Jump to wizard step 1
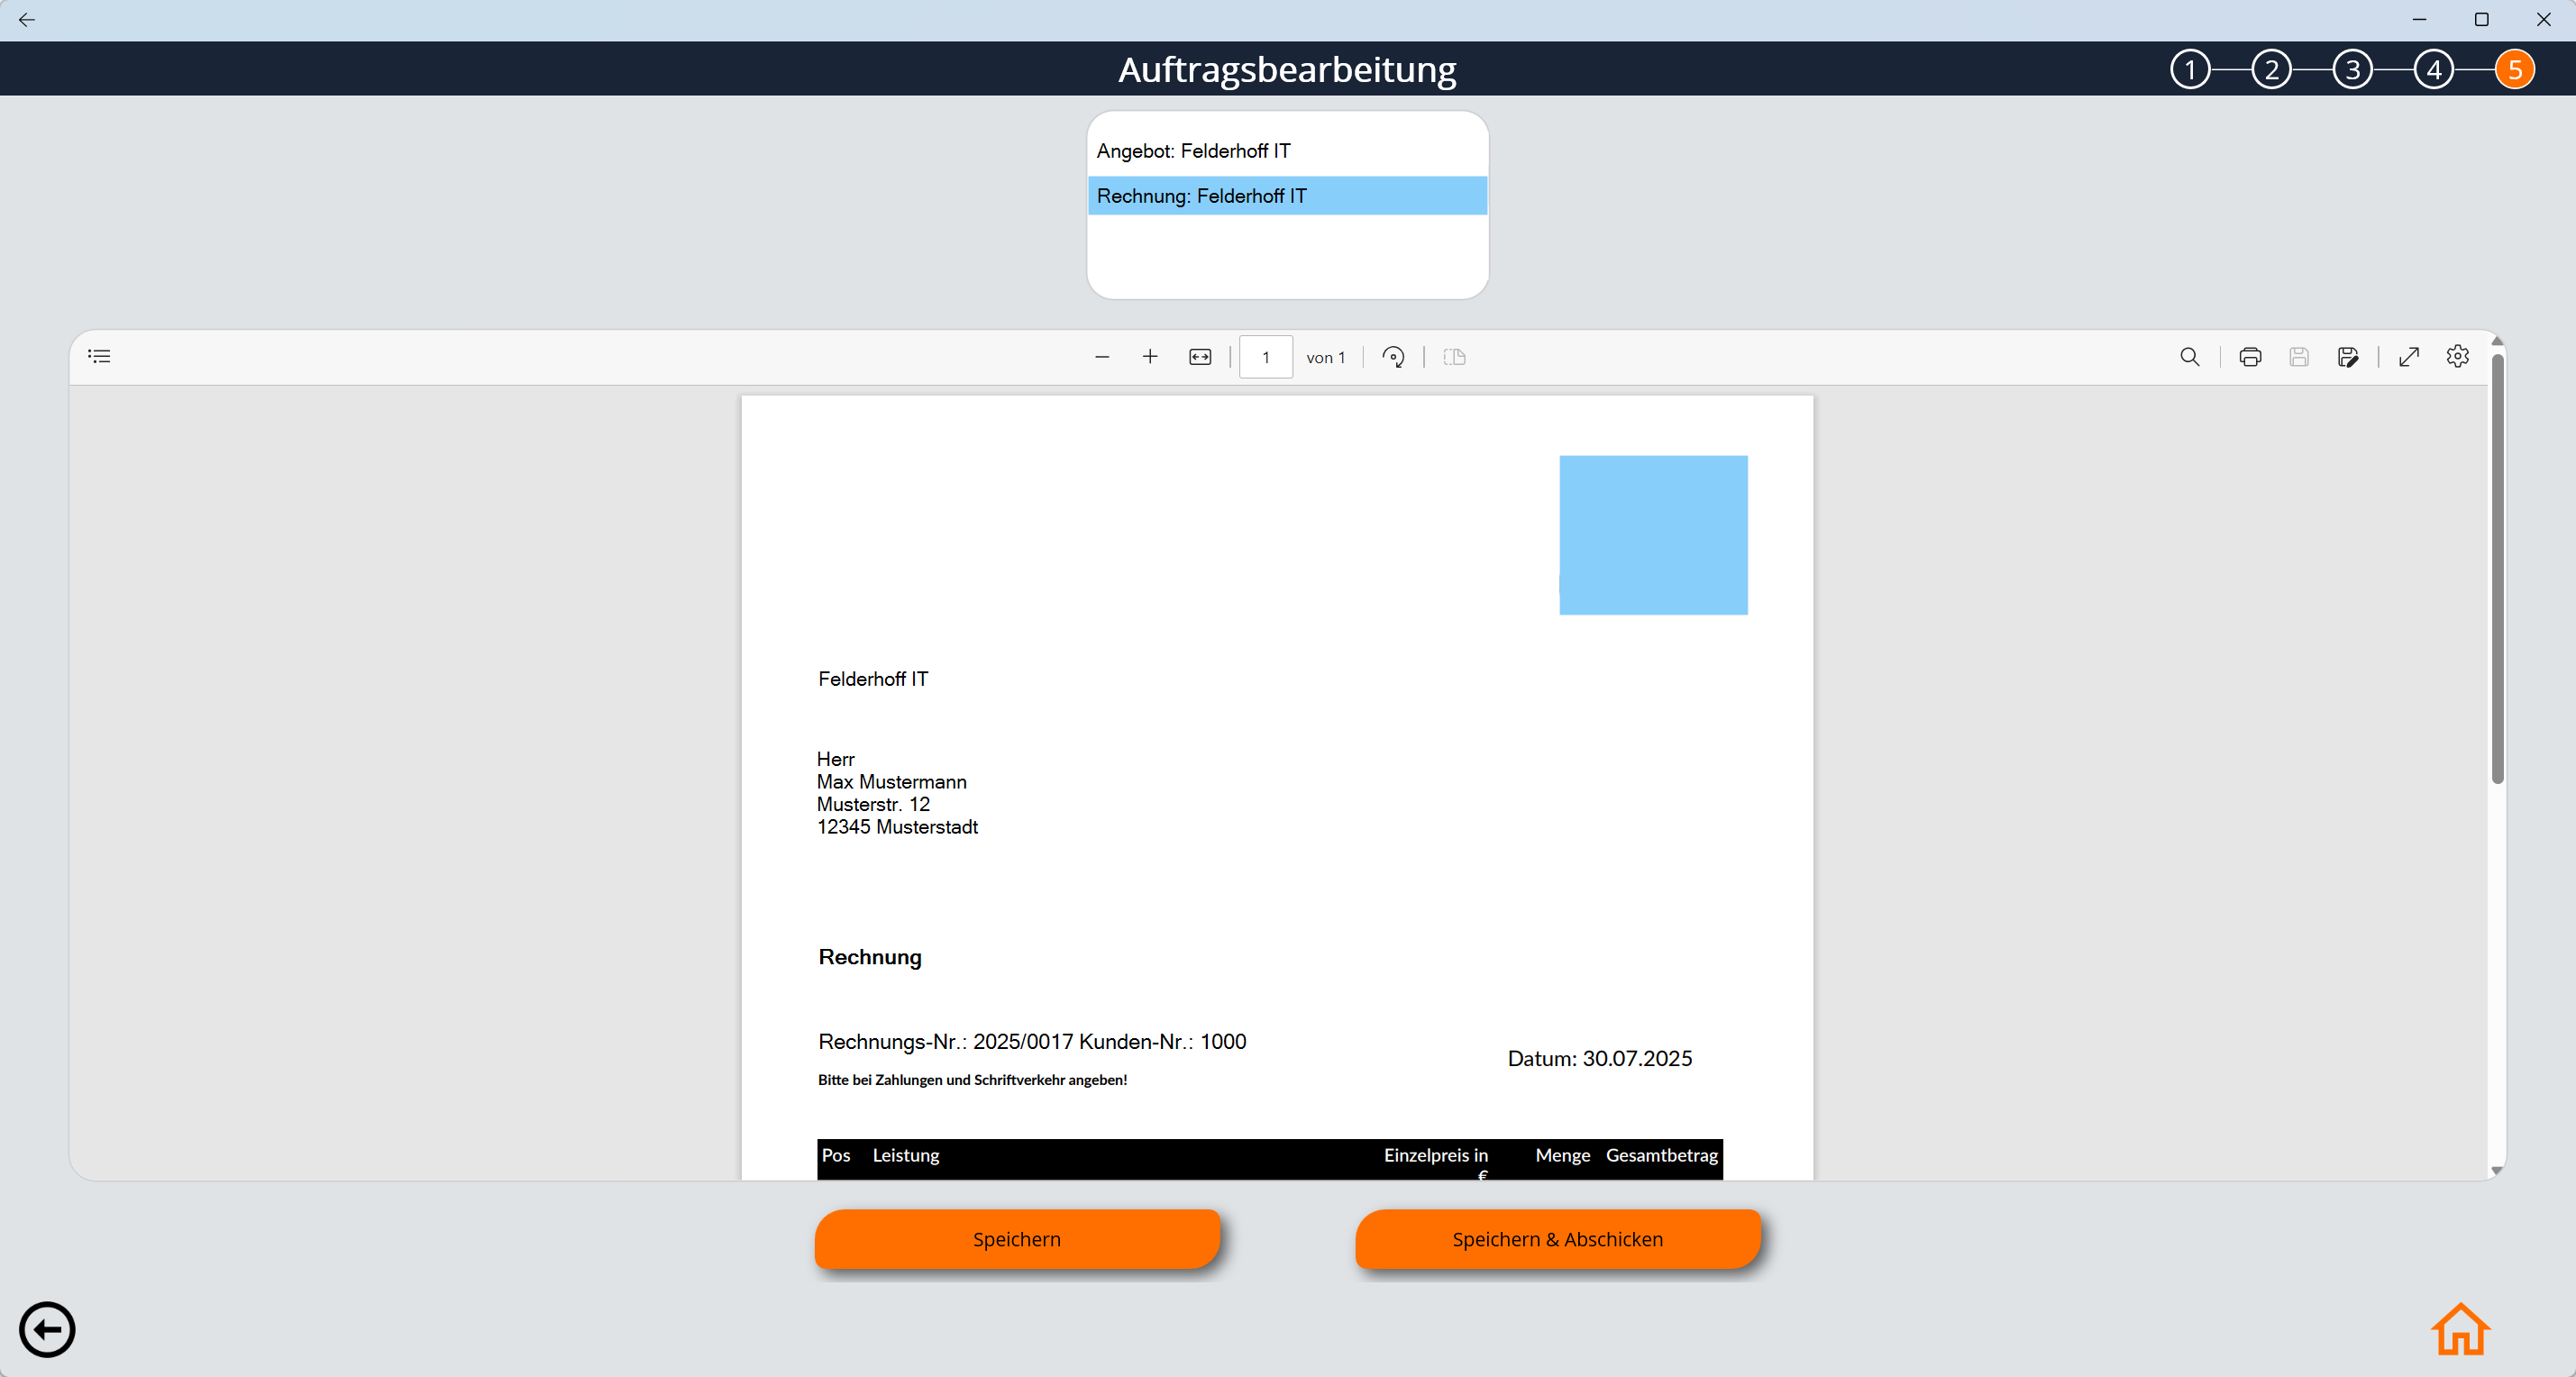2576x1377 pixels. tap(2190, 68)
